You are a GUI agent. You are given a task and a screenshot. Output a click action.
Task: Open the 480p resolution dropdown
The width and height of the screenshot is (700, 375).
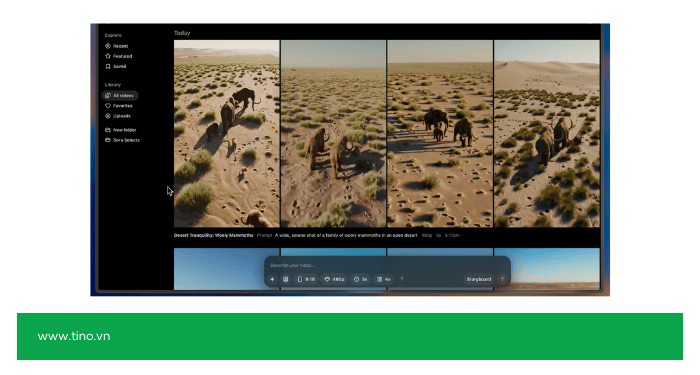click(334, 279)
